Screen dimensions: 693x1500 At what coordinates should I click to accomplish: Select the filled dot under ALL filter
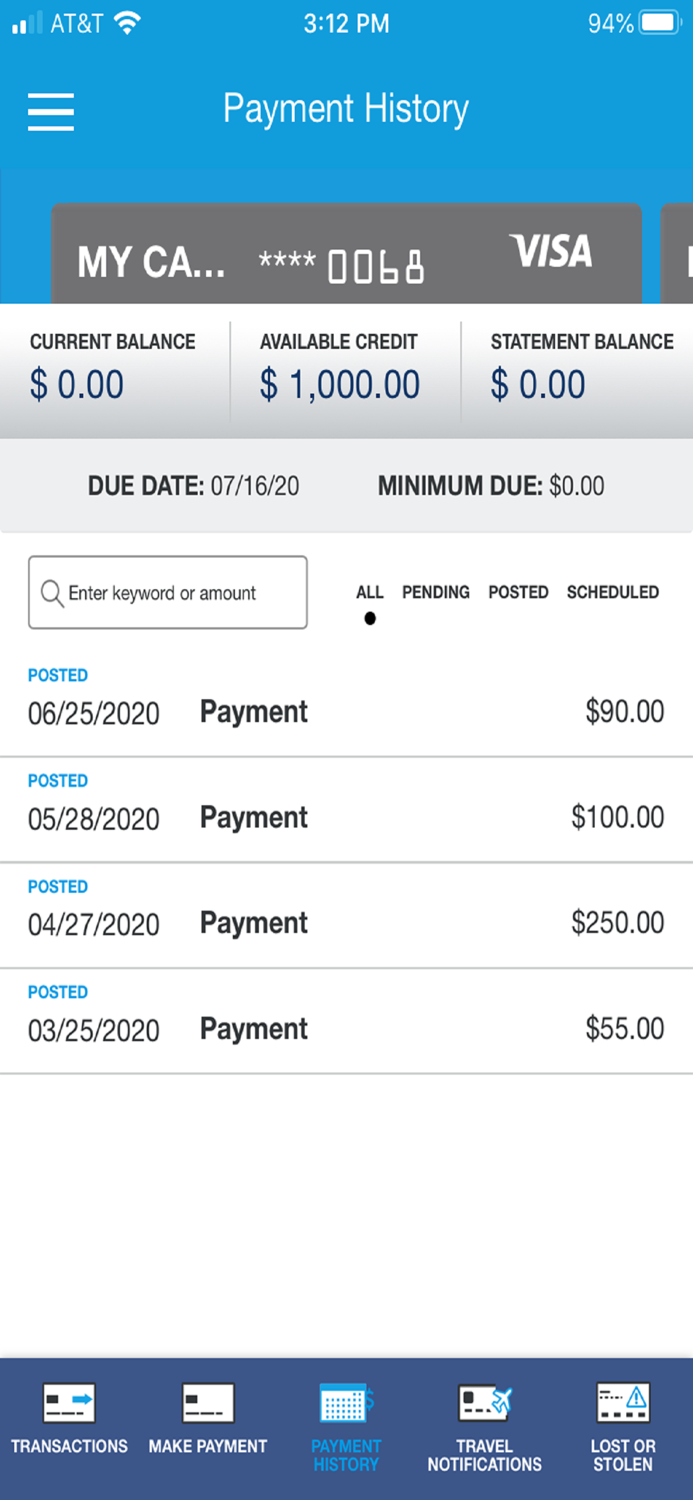pyautogui.click(x=369, y=618)
